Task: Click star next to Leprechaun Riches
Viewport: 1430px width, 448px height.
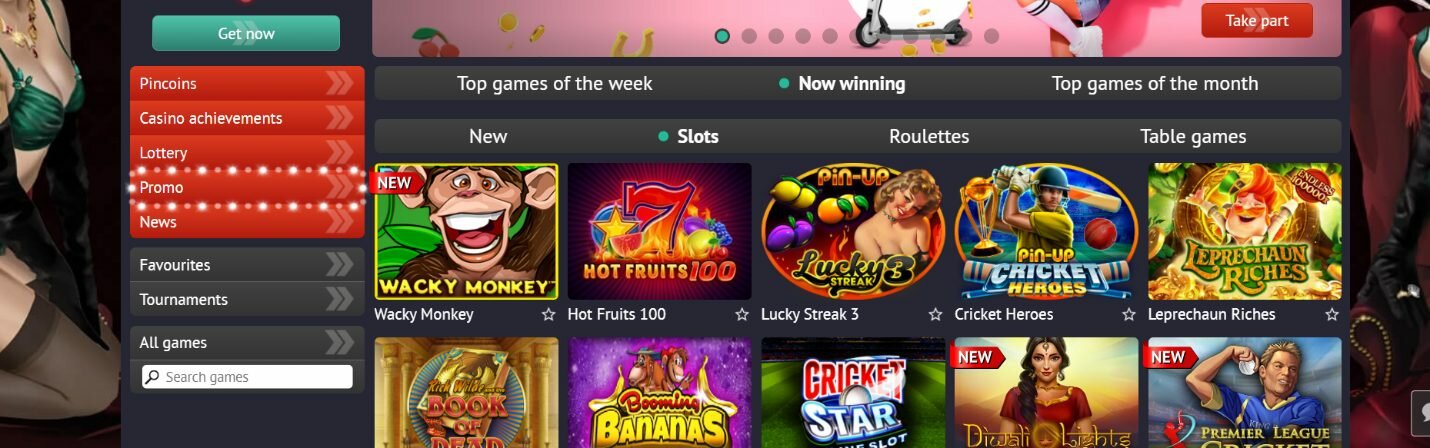Action: click(x=1332, y=315)
